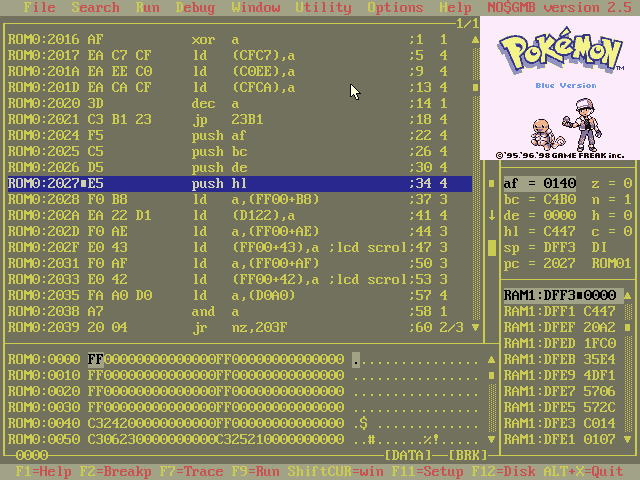
Task: Select the pc = 2027 register
Action: (x=540, y=263)
